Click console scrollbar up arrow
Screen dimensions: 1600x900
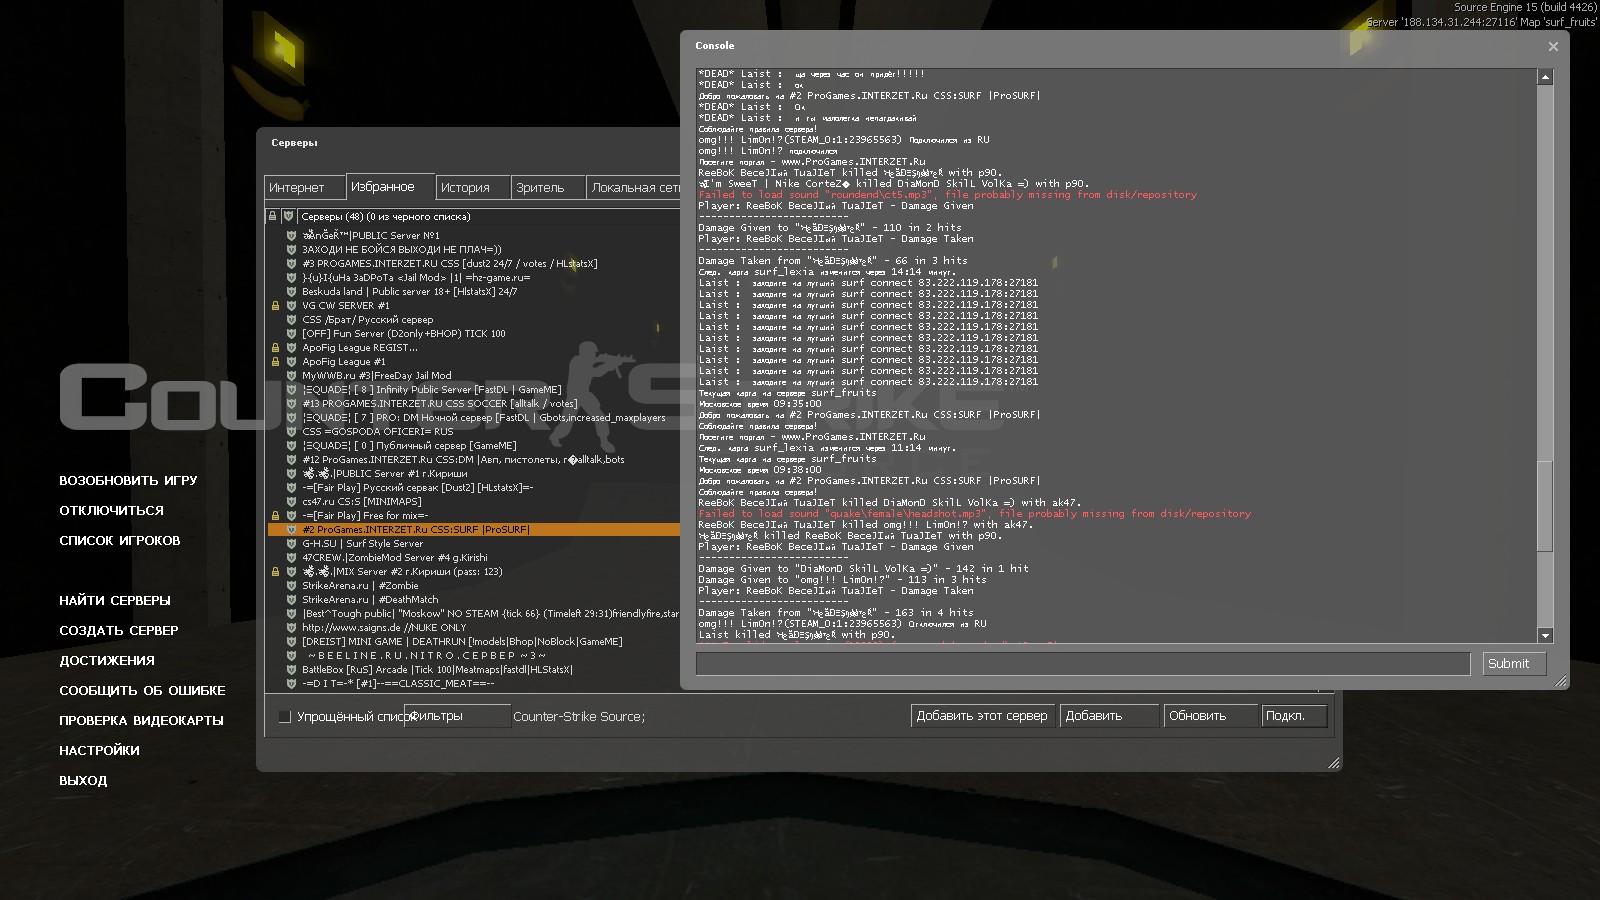coord(1545,77)
